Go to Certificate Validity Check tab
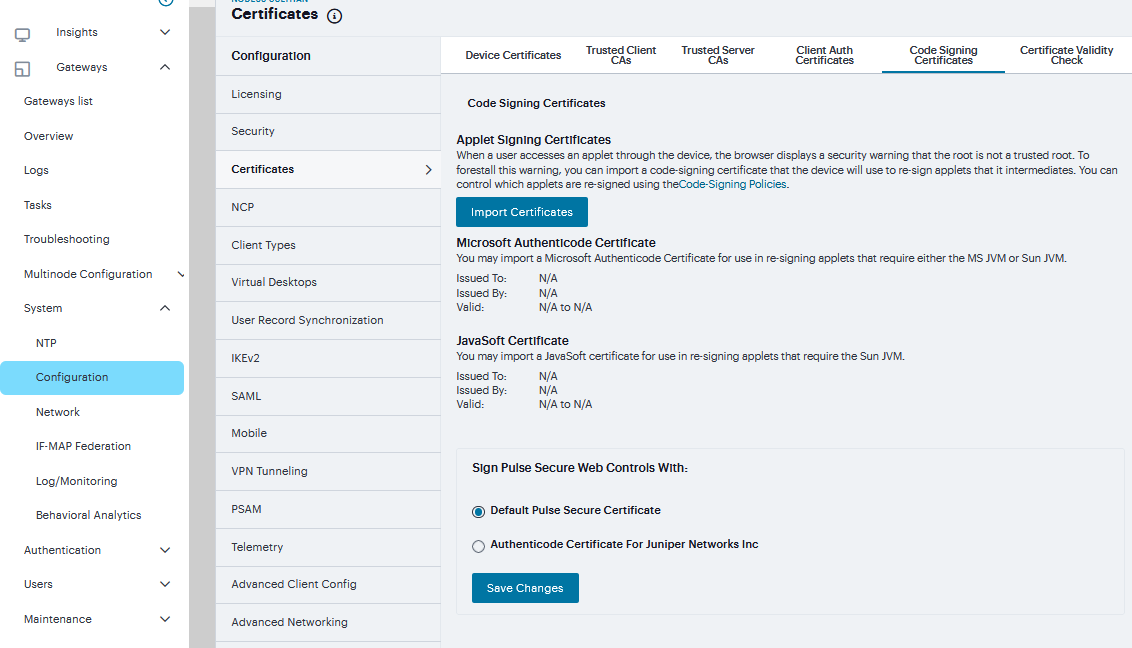Viewport: 1132px width, 648px height. point(1066,55)
